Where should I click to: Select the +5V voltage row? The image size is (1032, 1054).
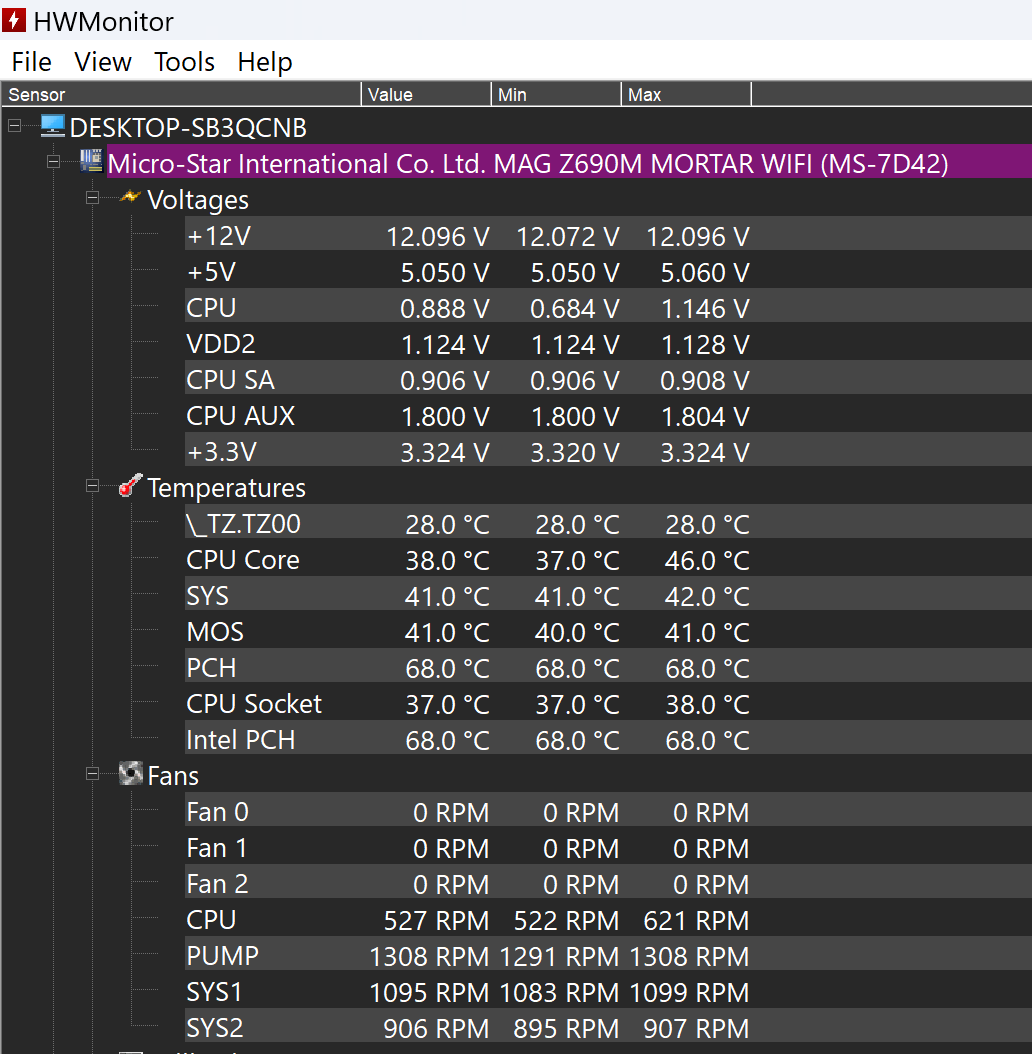608,272
